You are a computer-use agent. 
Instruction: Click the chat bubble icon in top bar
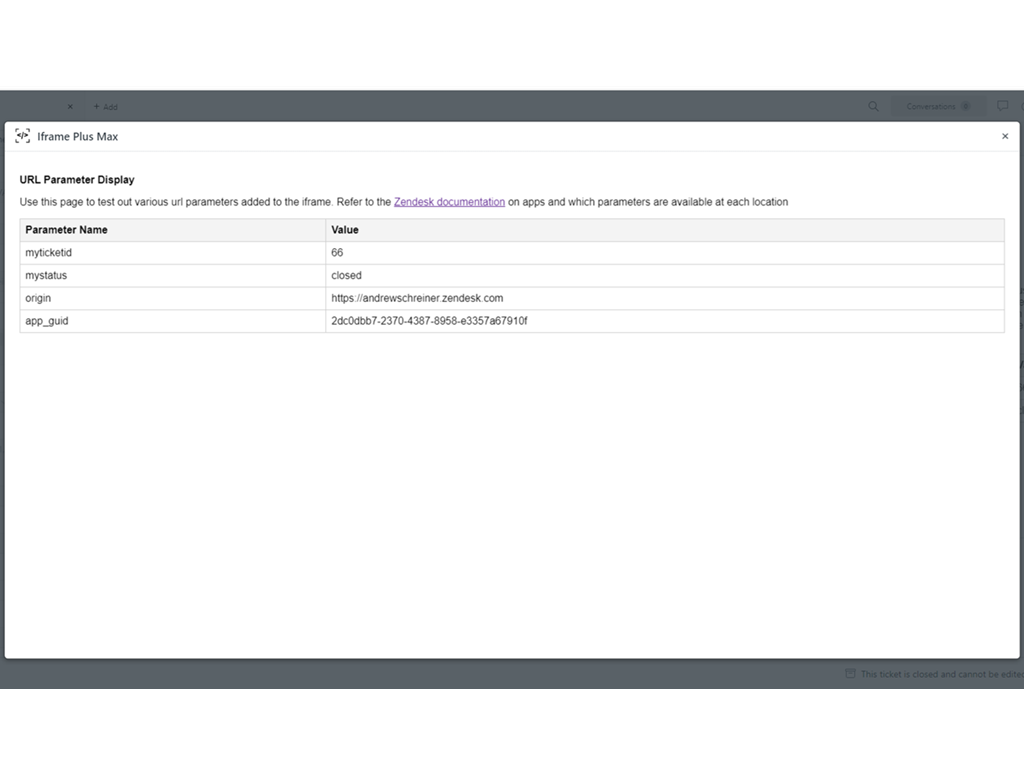click(x=1002, y=106)
